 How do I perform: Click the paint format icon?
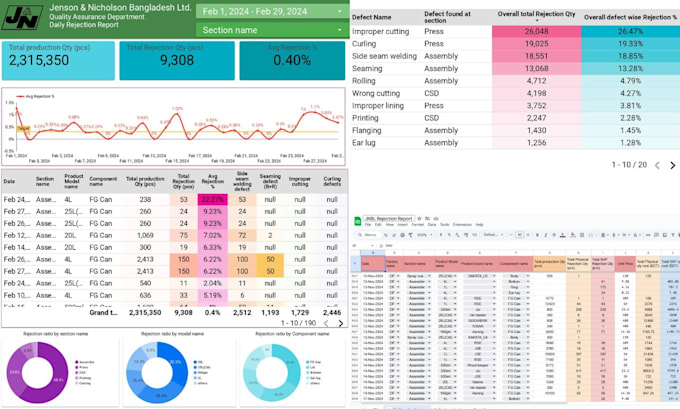pos(411,235)
